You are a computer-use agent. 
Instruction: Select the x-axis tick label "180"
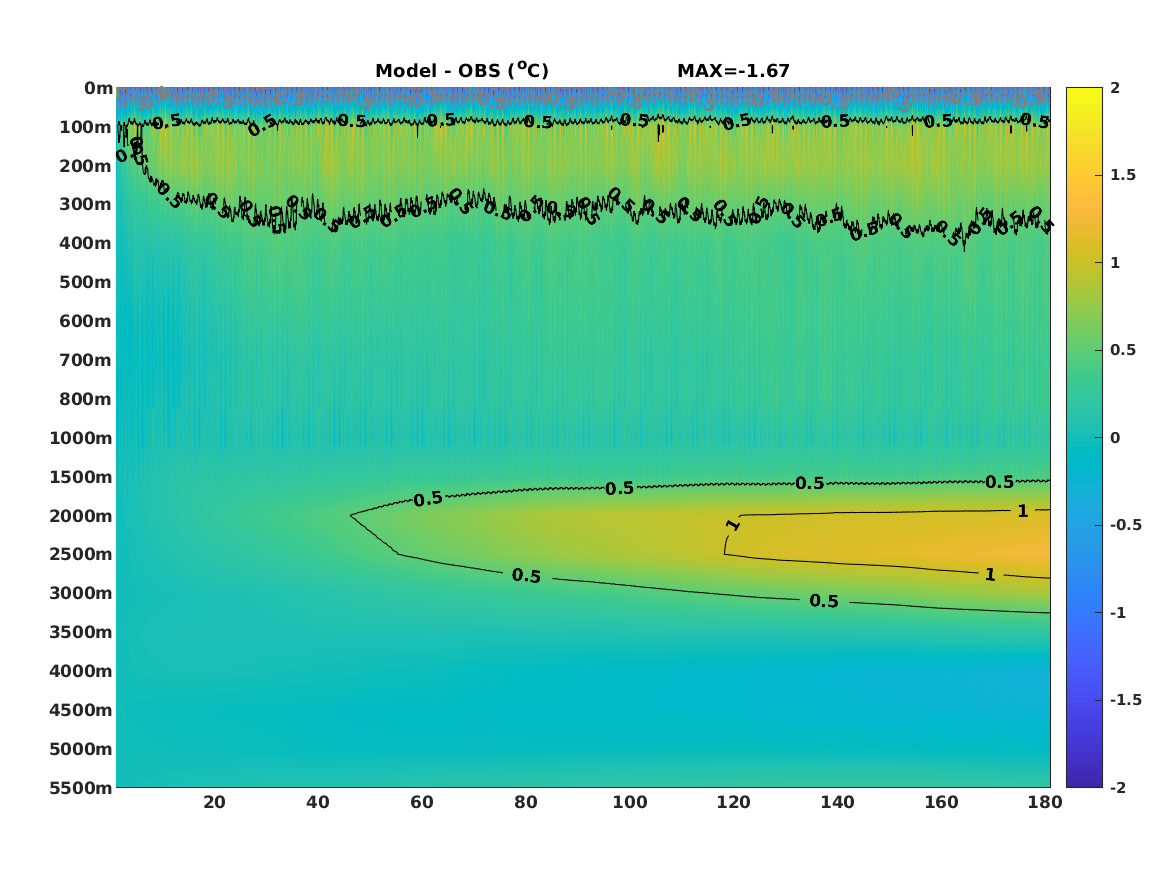pos(1046,802)
